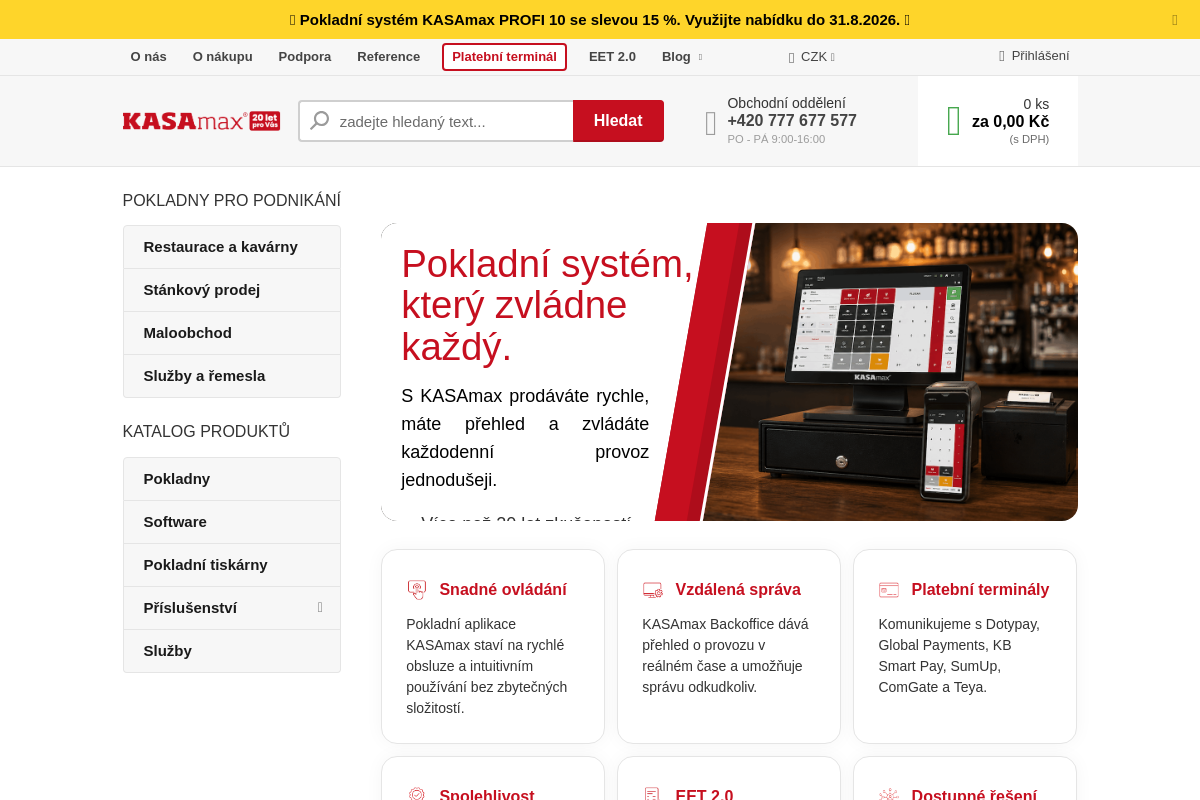The image size is (1200, 800).
Task: Click the Hledat search button
Action: pyautogui.click(x=618, y=121)
